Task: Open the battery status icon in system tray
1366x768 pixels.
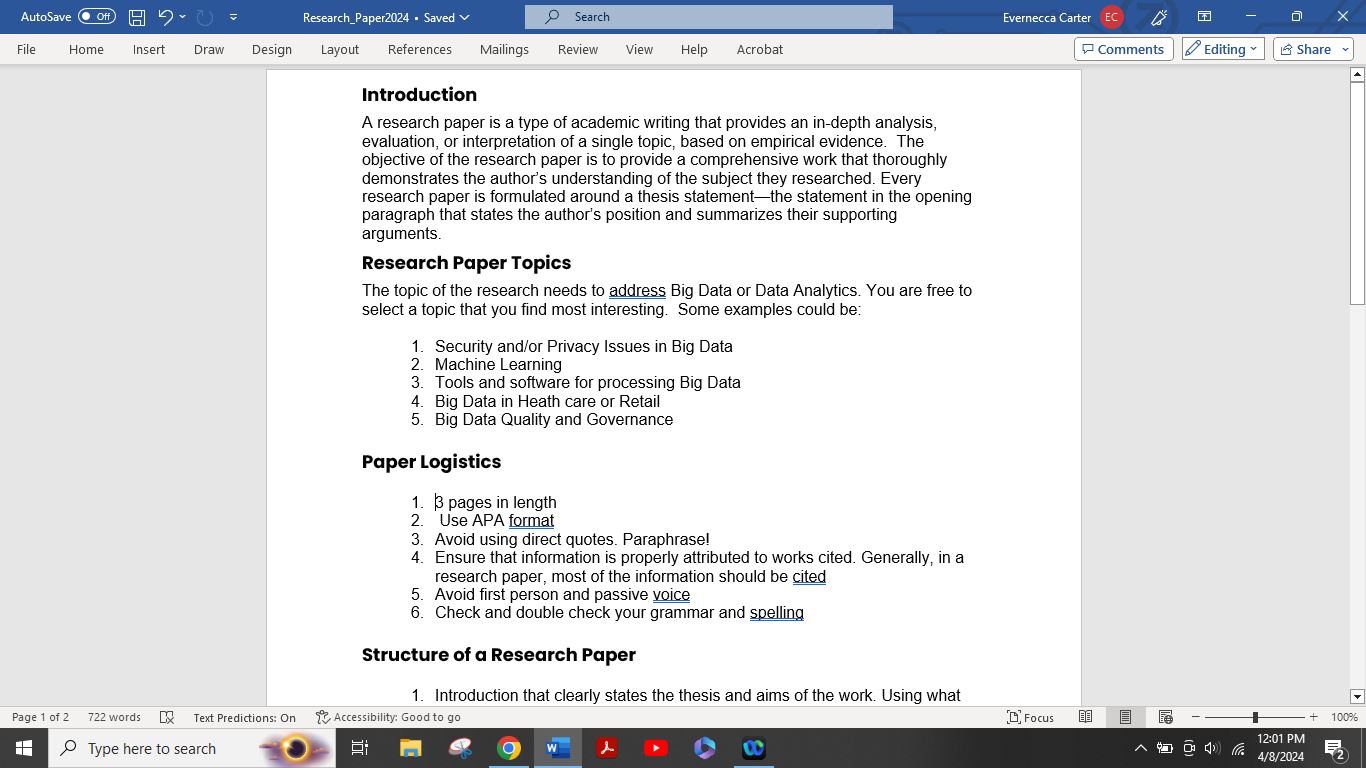Action: (x=1165, y=748)
